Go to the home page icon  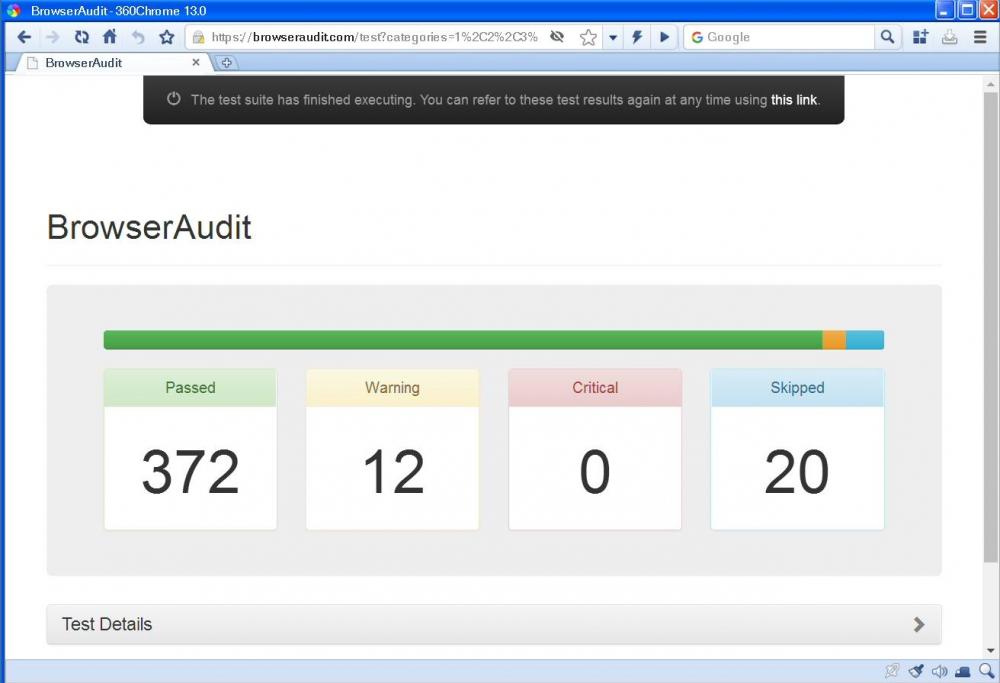[x=110, y=37]
